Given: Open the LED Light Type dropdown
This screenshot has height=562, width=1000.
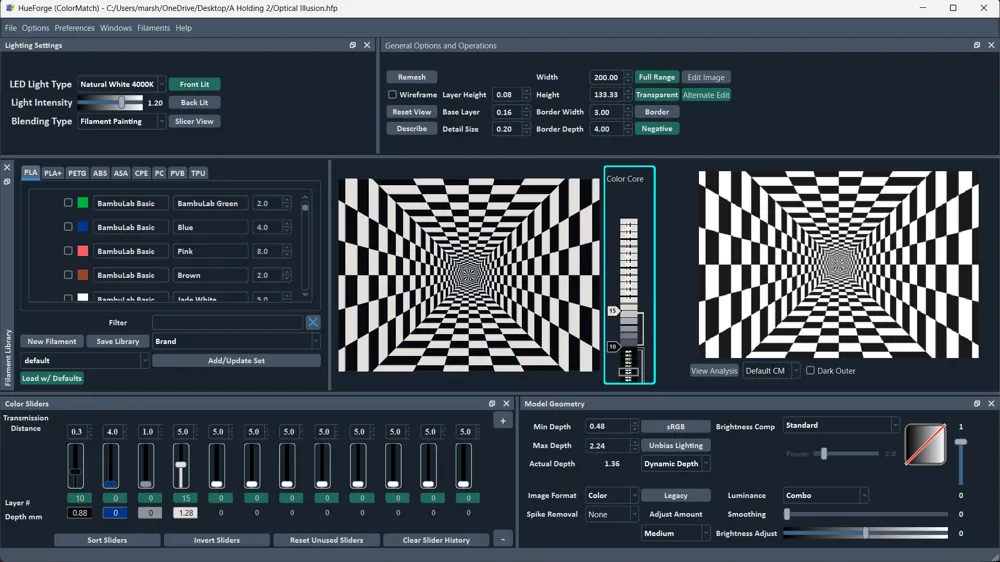Looking at the screenshot, I should click(121, 84).
